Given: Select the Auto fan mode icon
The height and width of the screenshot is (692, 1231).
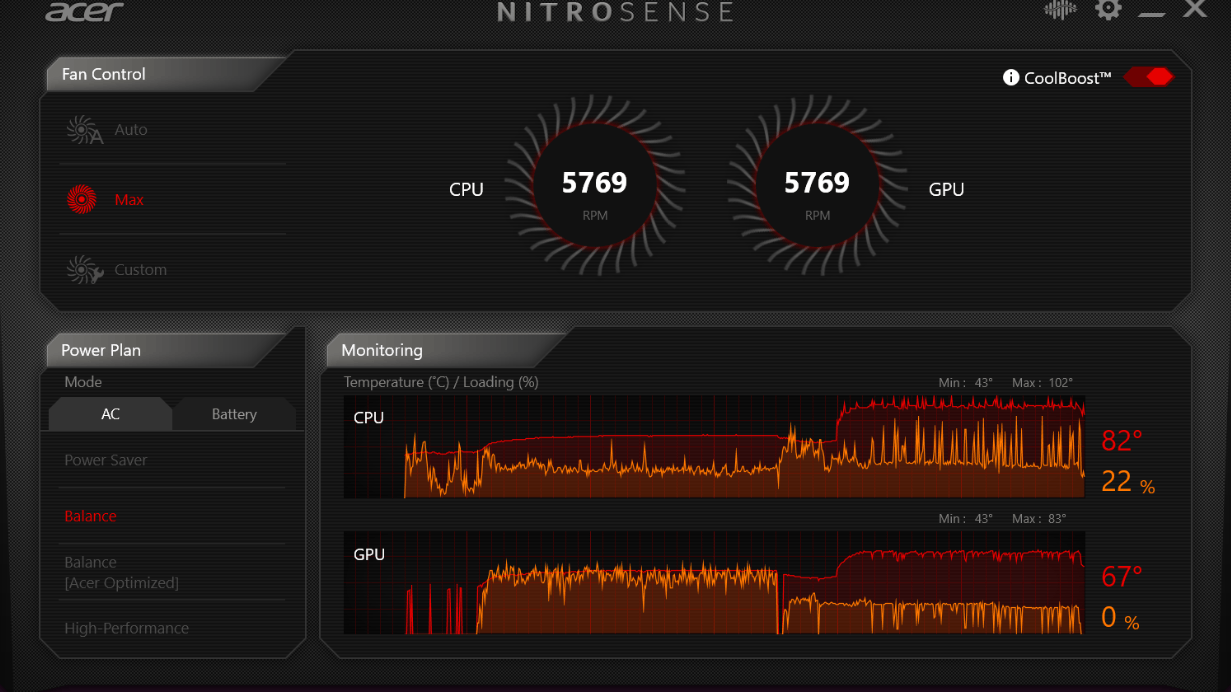Looking at the screenshot, I should (84, 130).
